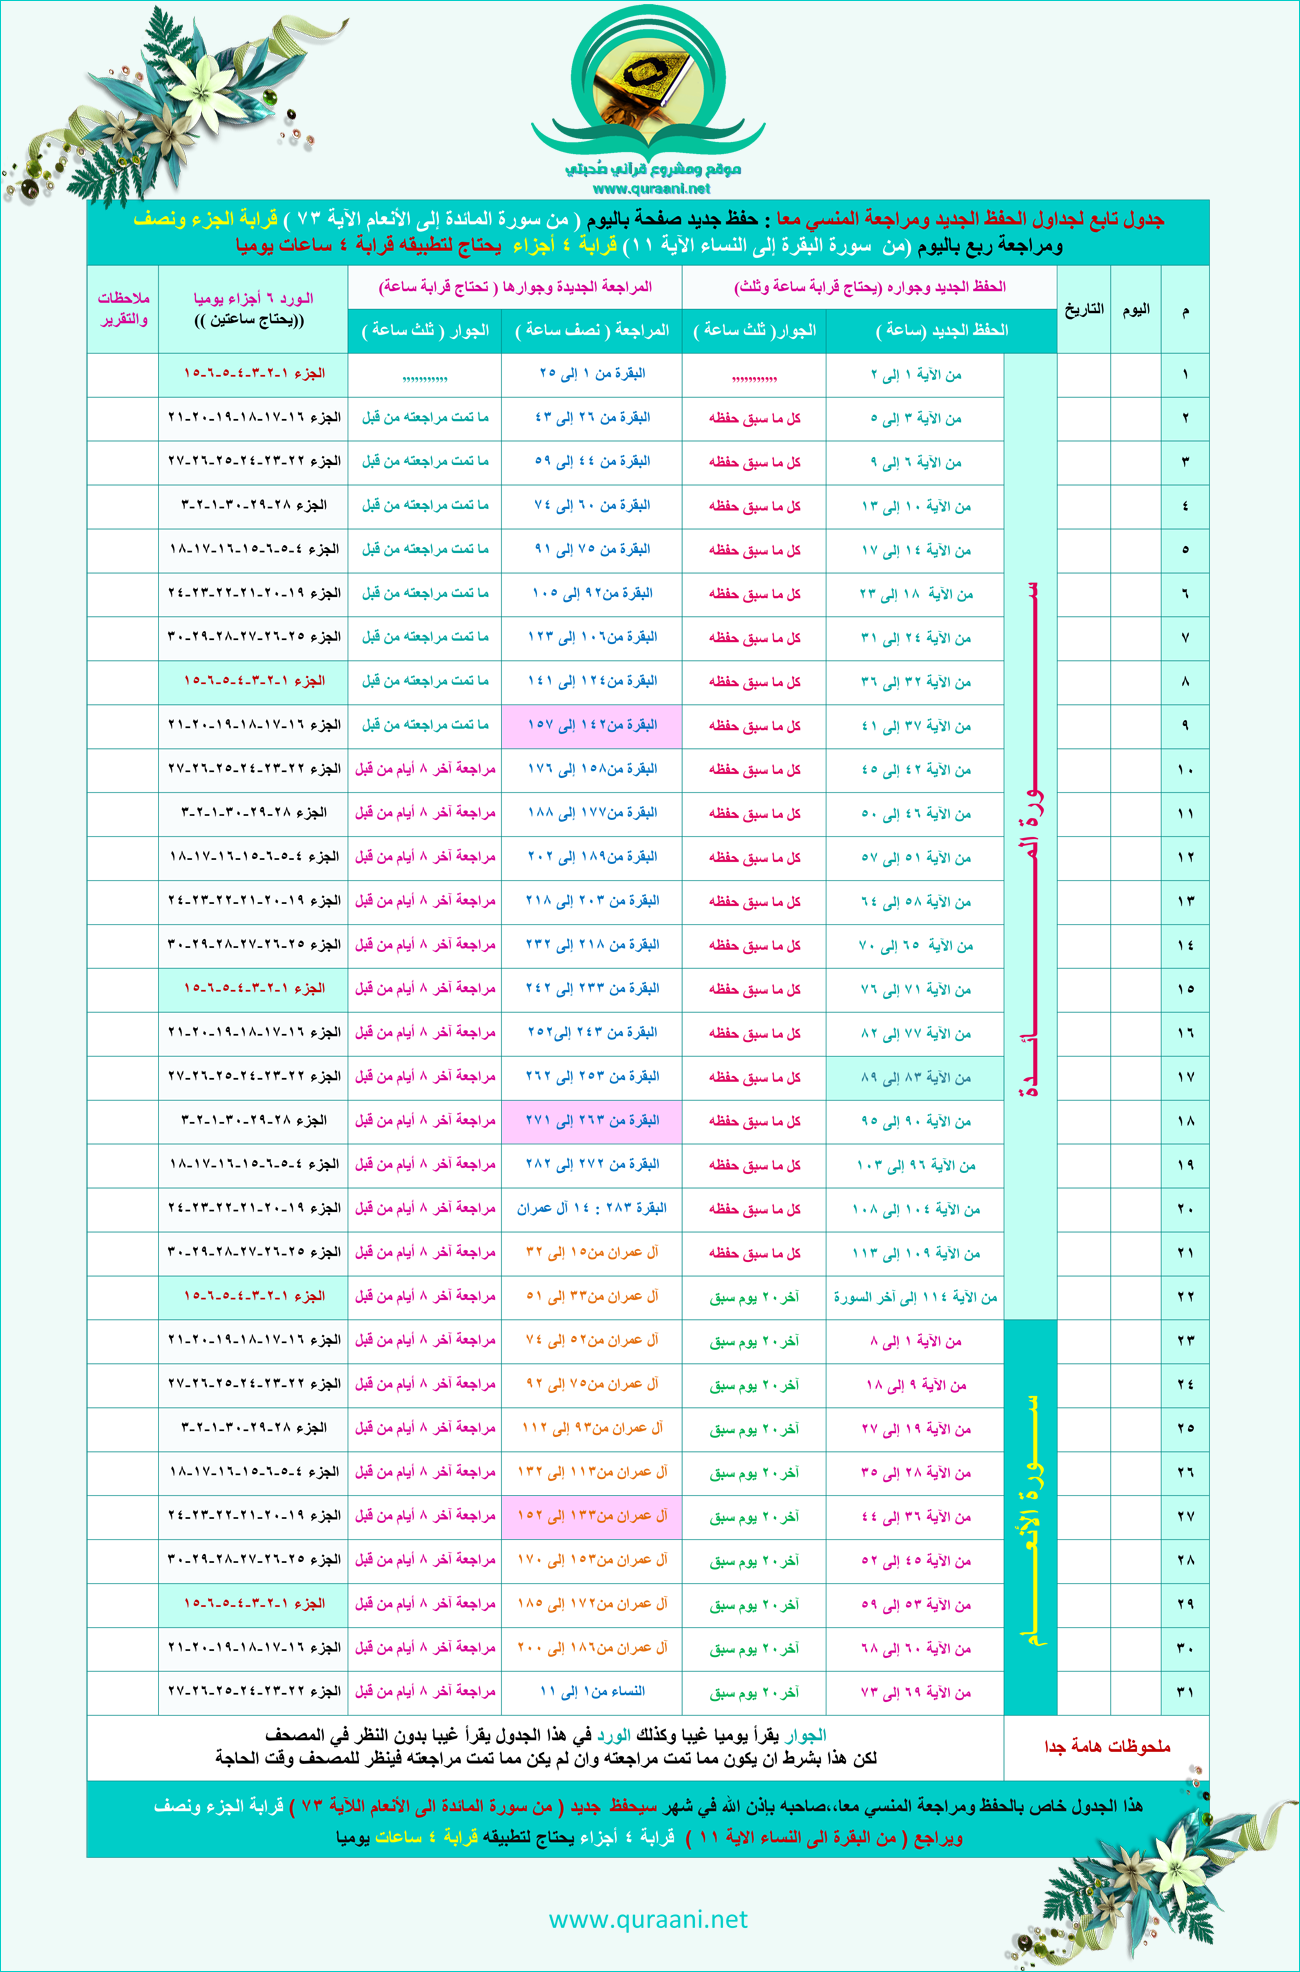The width and height of the screenshot is (1300, 1972).
Task: Click the cell 'البقرة ٢٨٣ : ١٤ آل عمران'
Action: [592, 1209]
